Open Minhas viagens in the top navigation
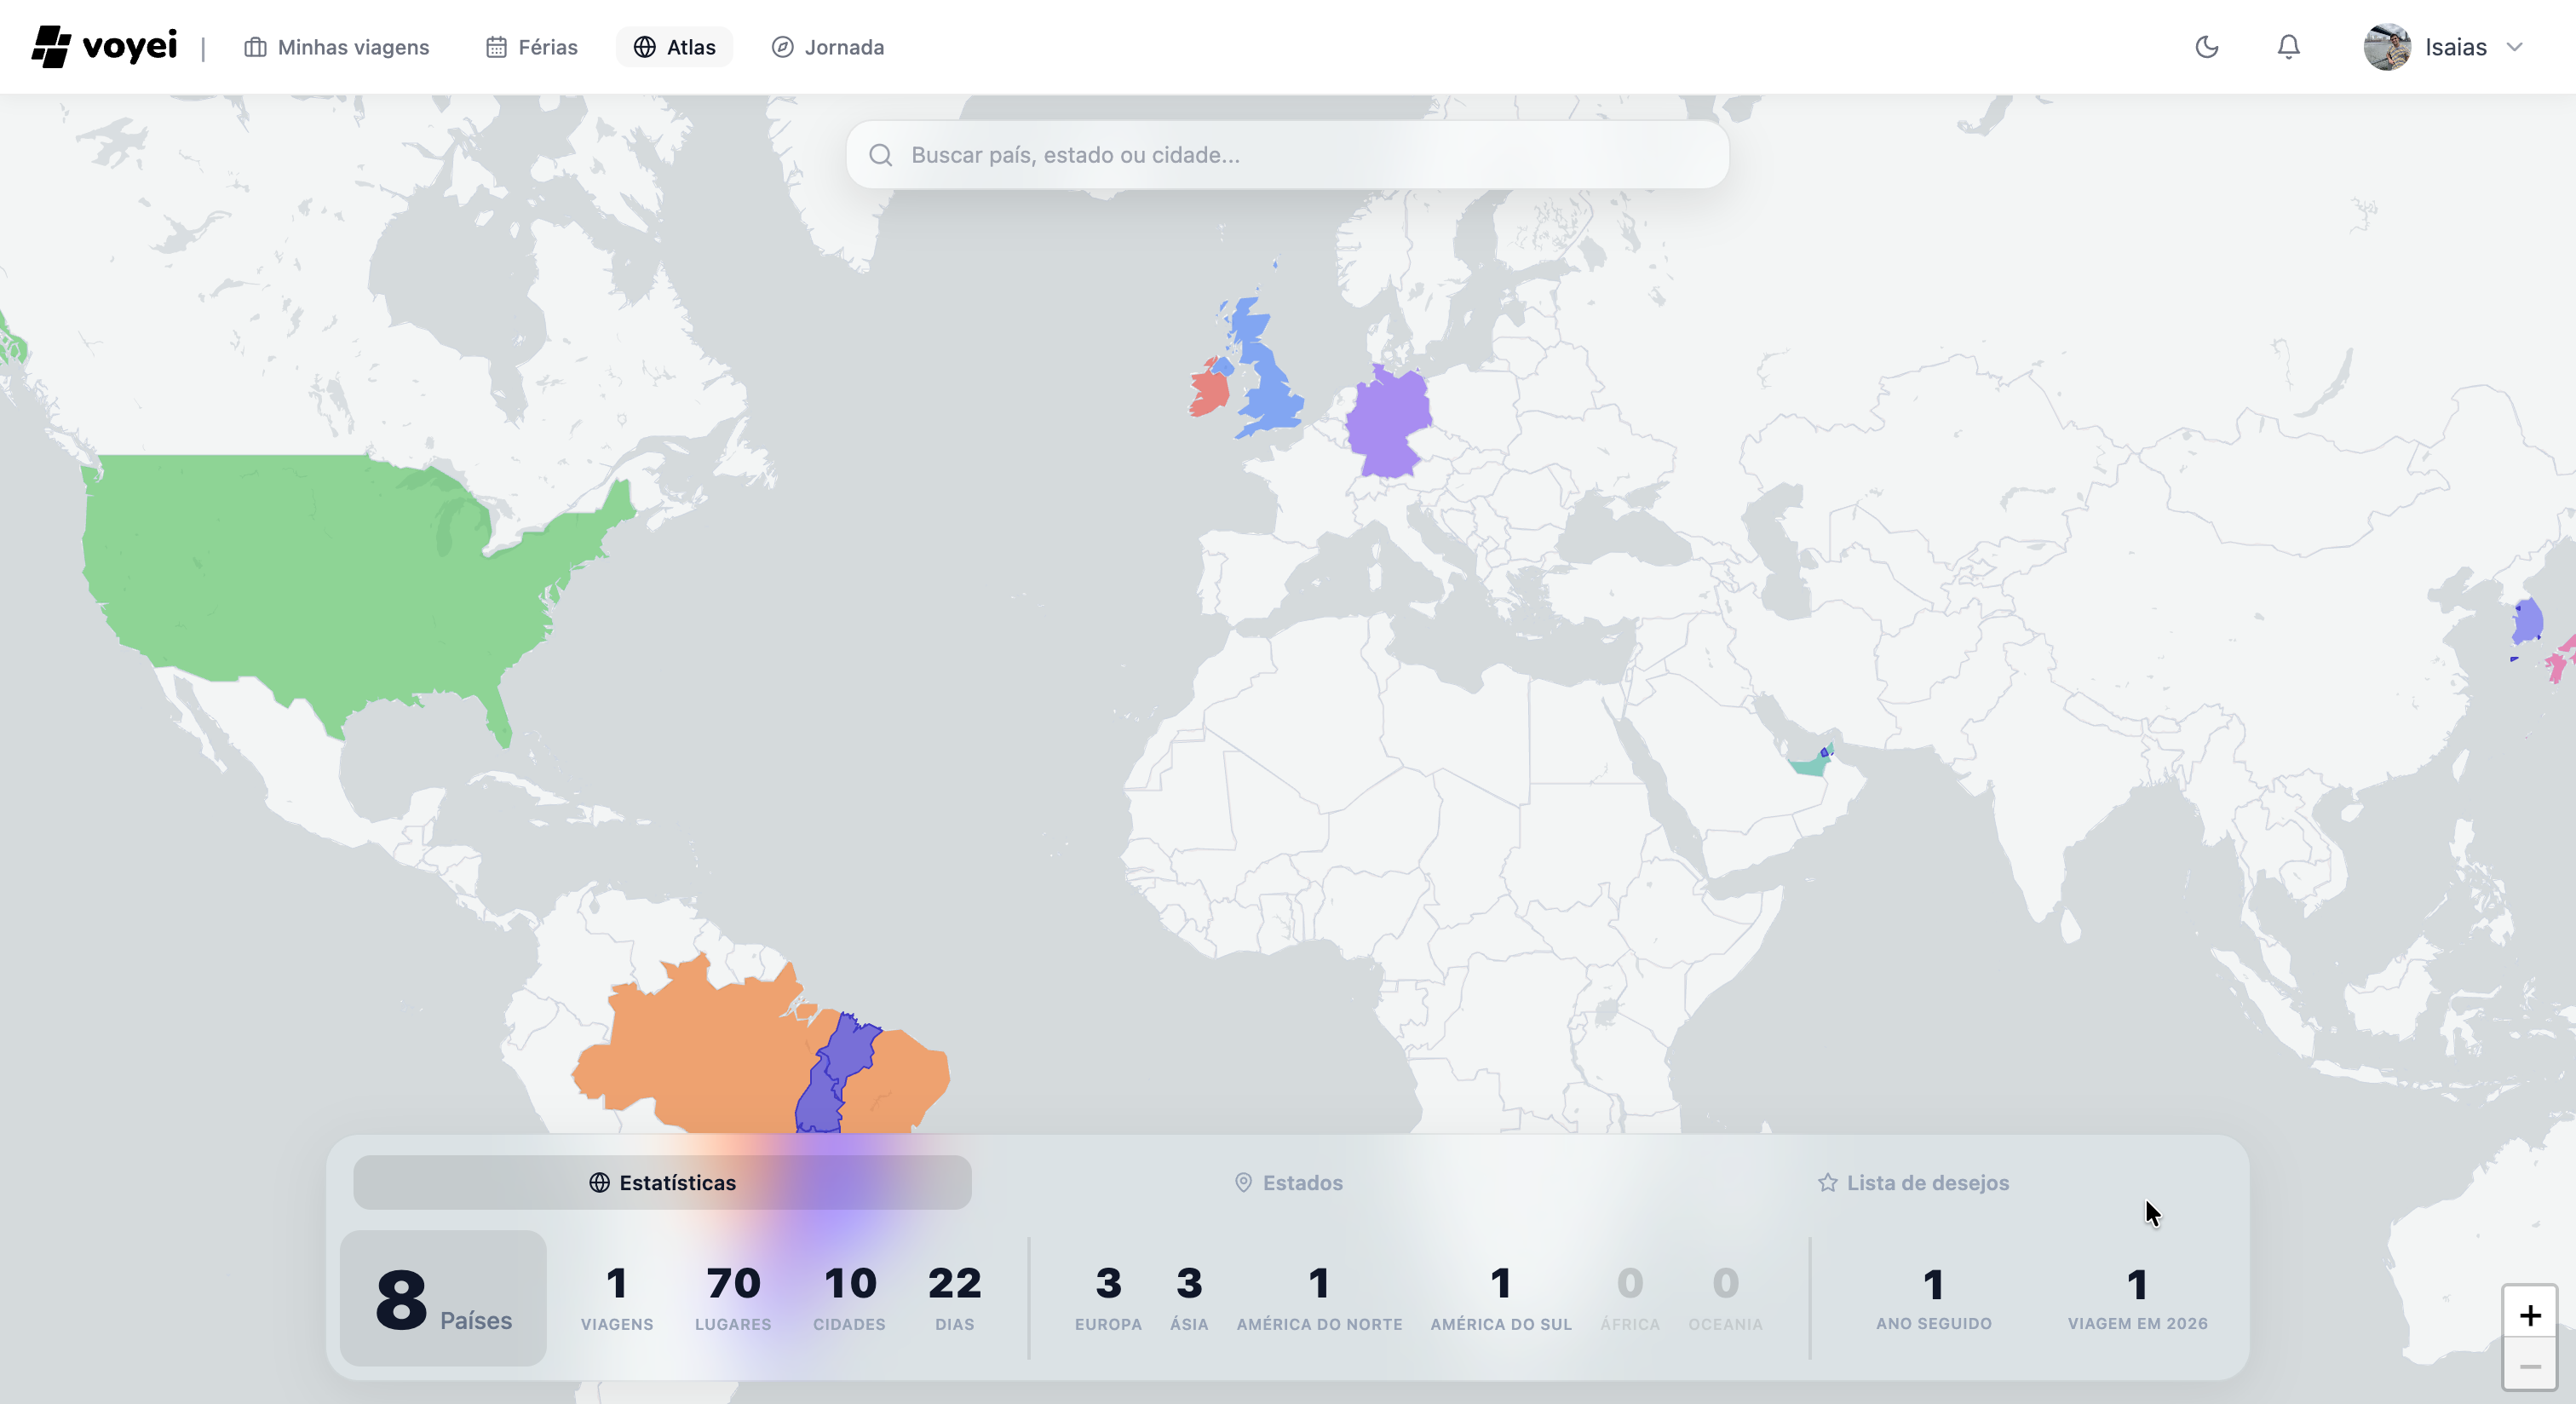2576x1404 pixels. click(x=337, y=47)
